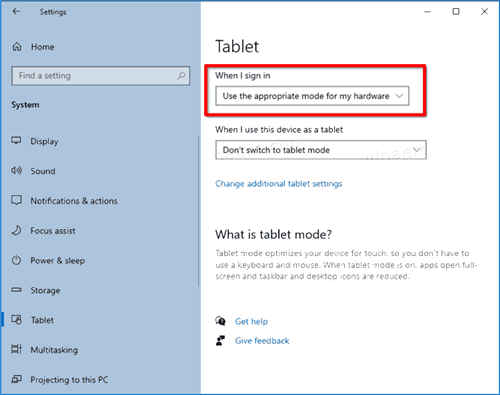
Task: Go to Power & sleep settings
Action: click(x=57, y=260)
